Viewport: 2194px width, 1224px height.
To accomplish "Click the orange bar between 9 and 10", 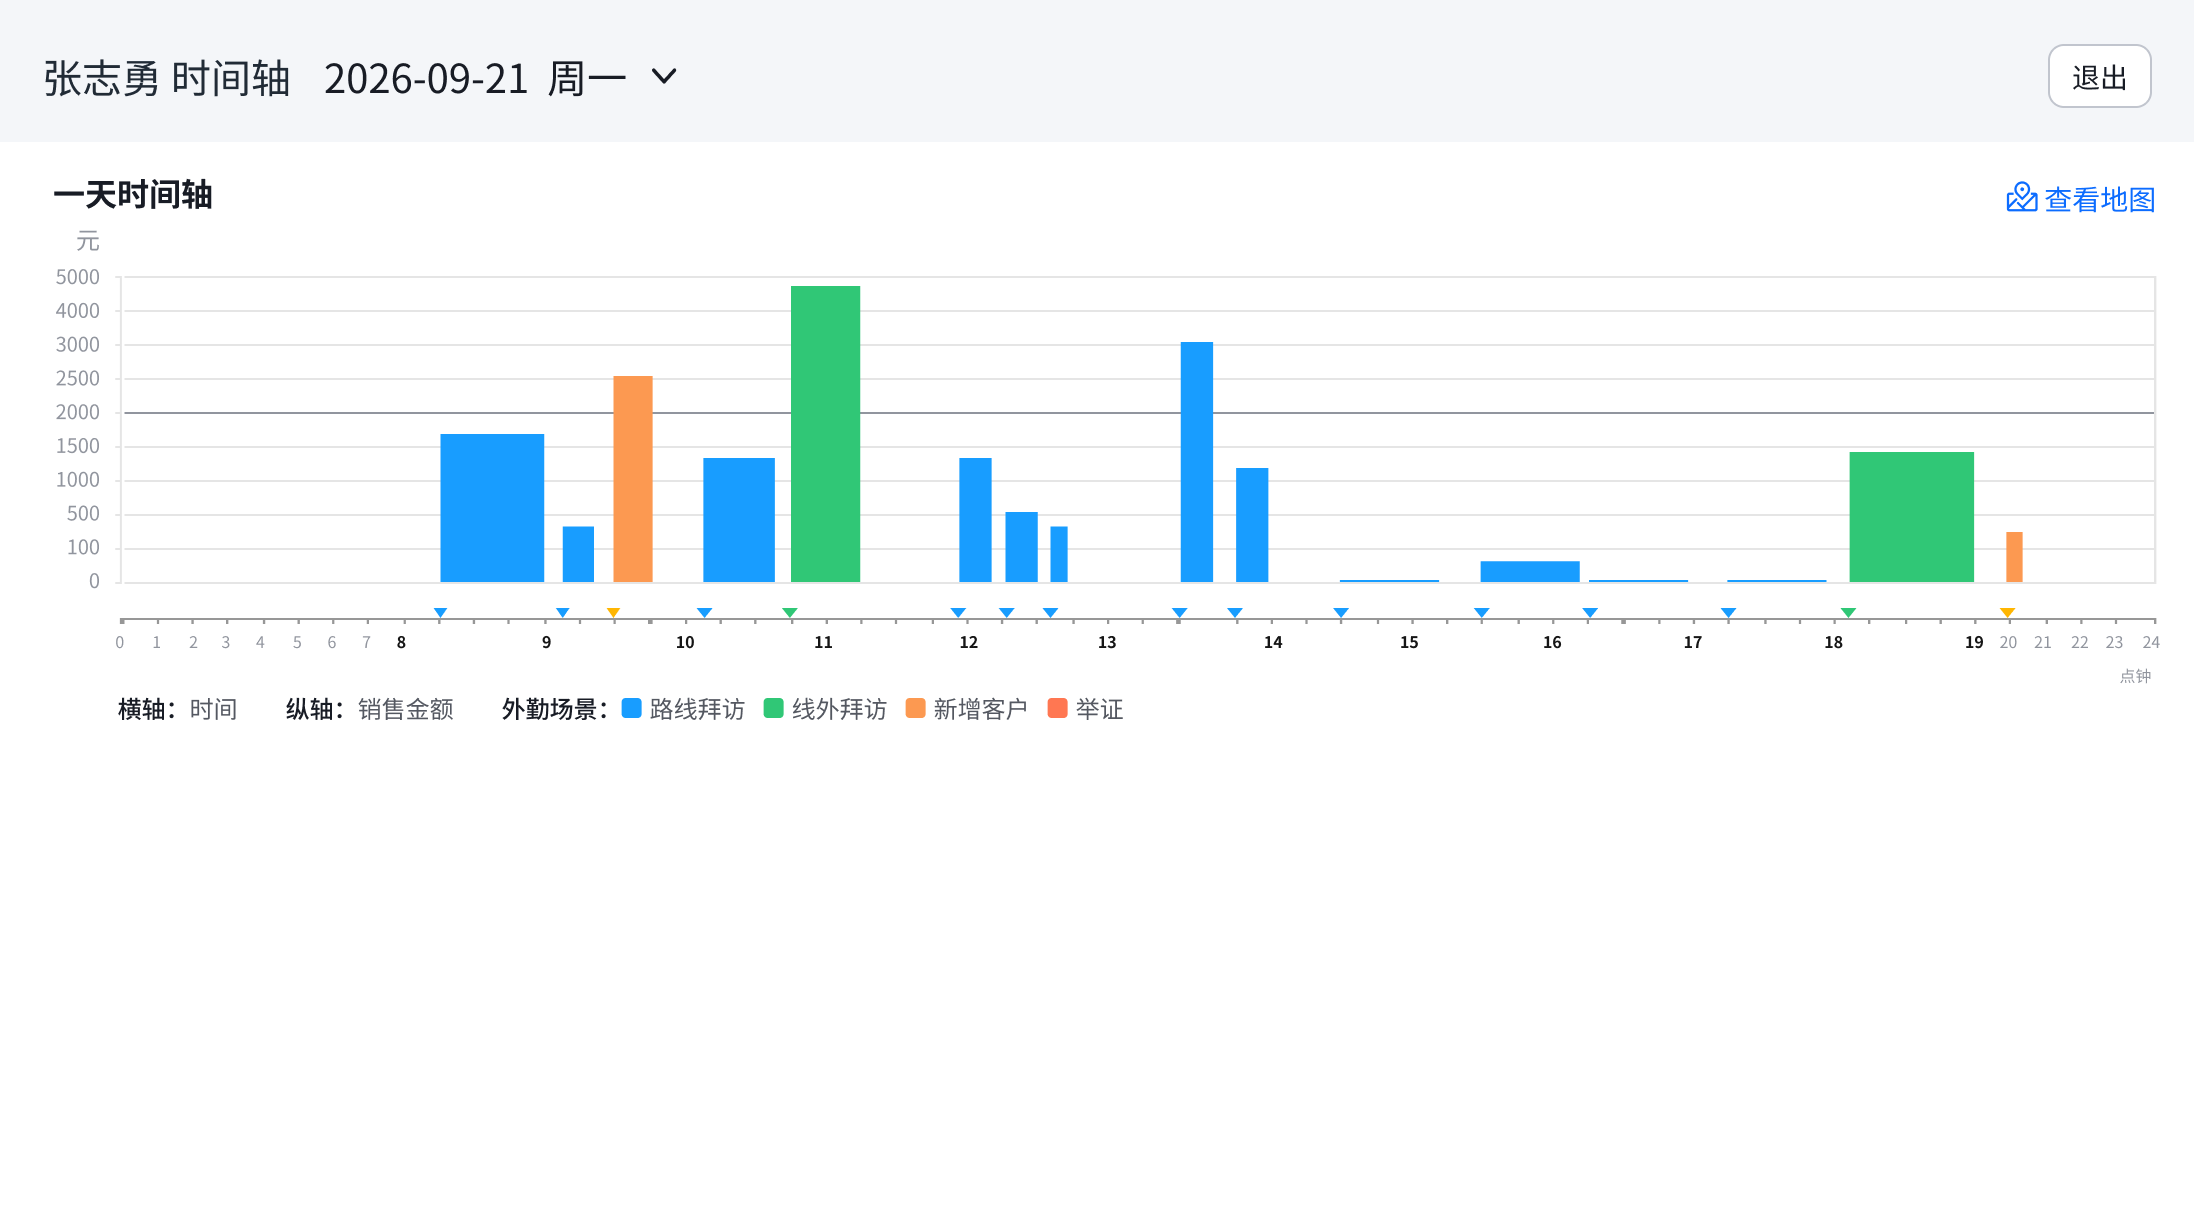I will pos(633,479).
